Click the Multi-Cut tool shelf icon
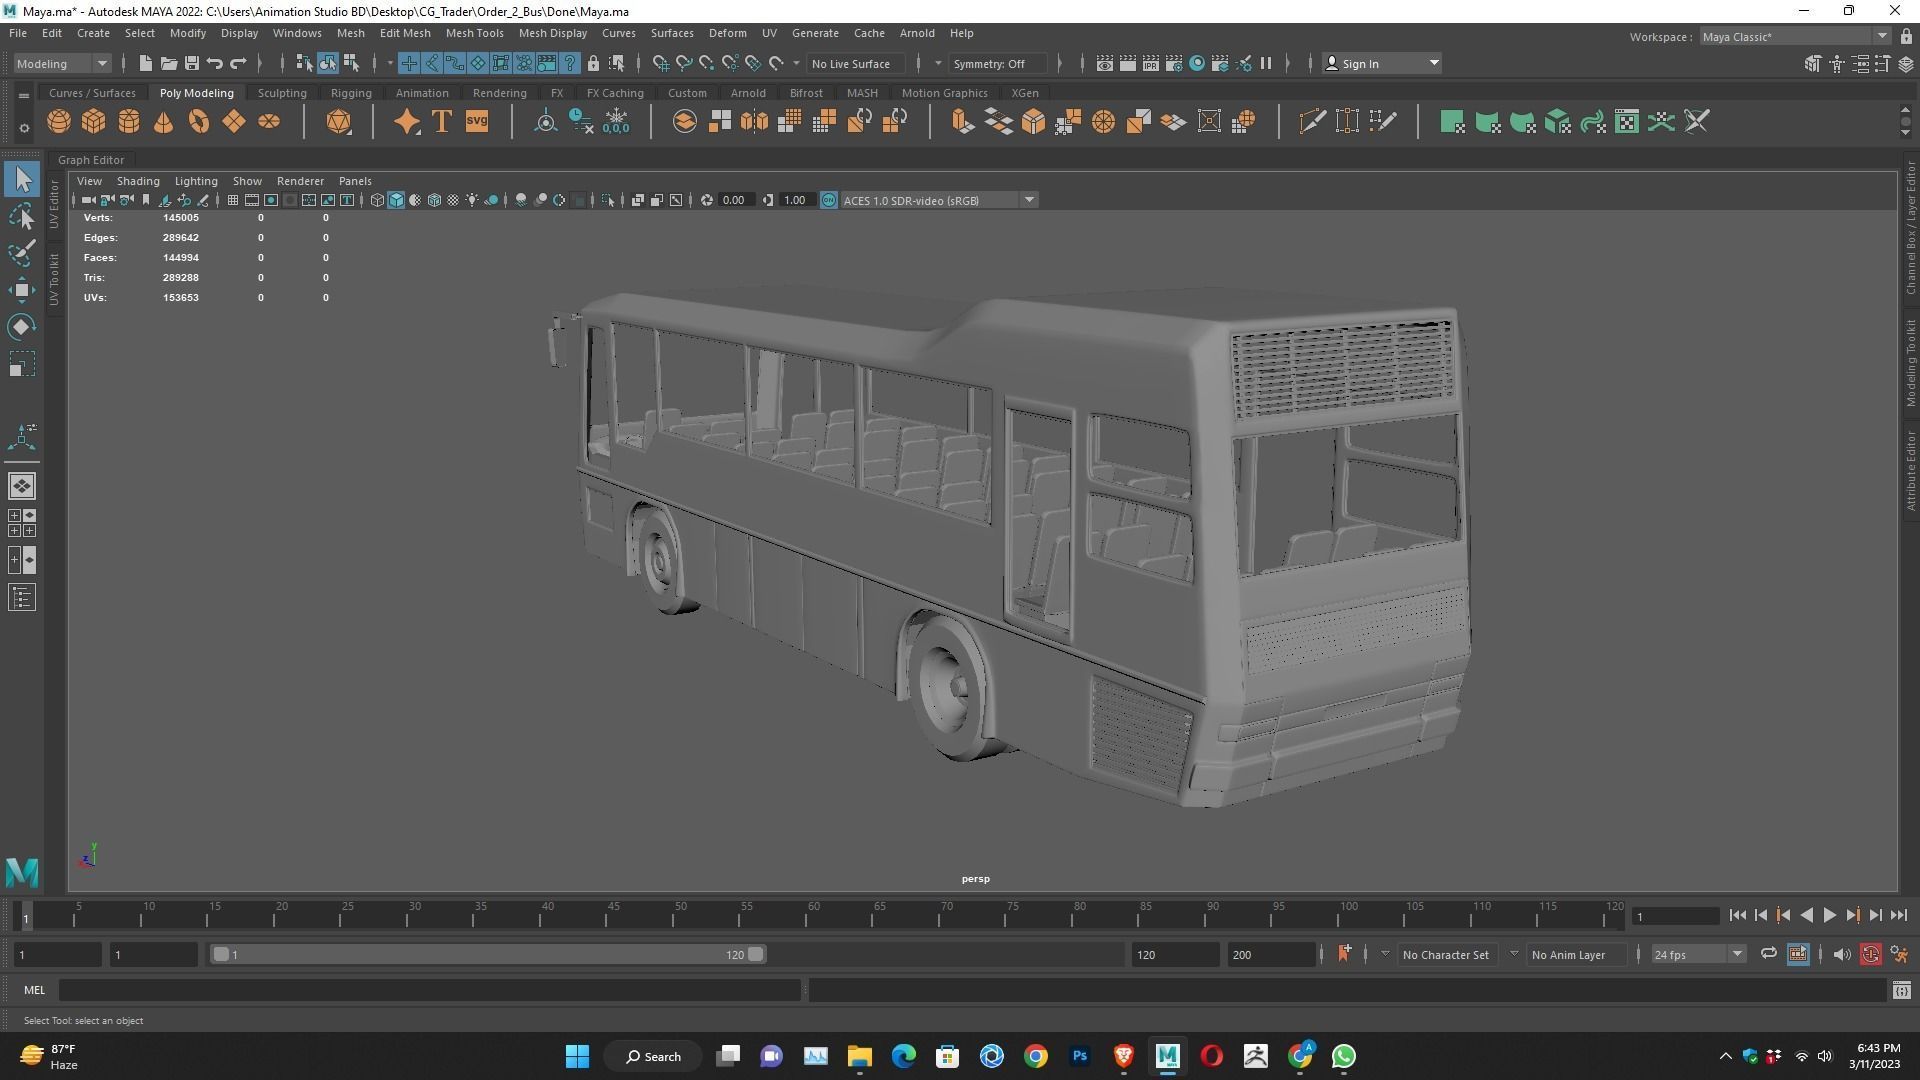The height and width of the screenshot is (1080, 1920). coord(1312,122)
